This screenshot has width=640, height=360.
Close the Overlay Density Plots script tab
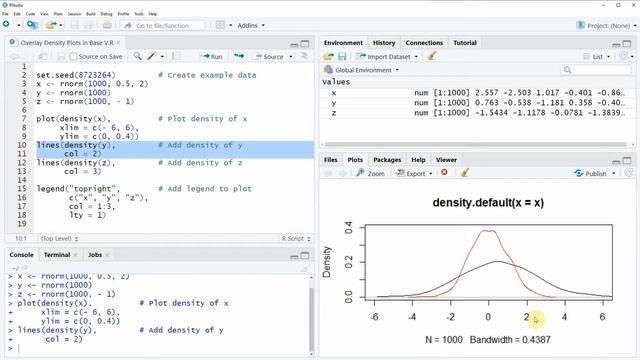(x=118, y=42)
